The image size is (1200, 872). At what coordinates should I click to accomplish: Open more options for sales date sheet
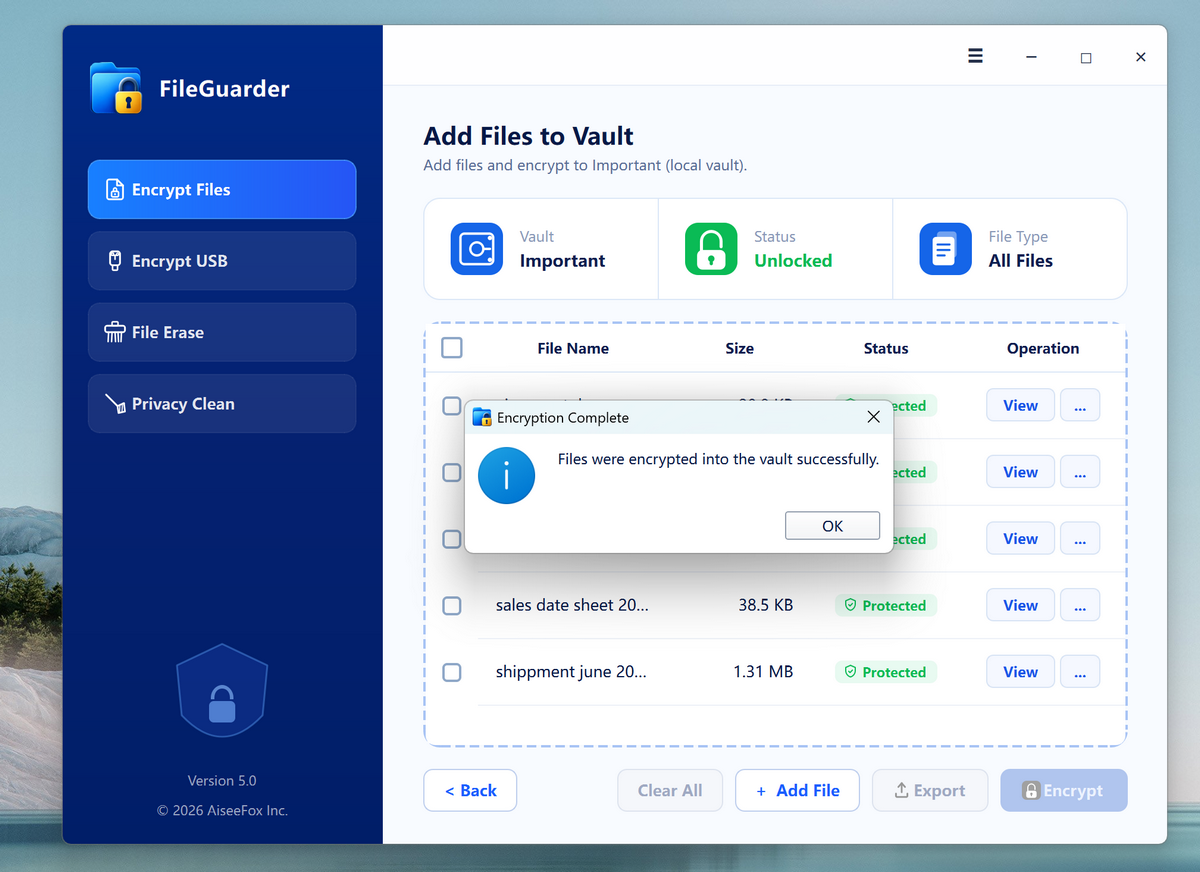tap(1080, 605)
